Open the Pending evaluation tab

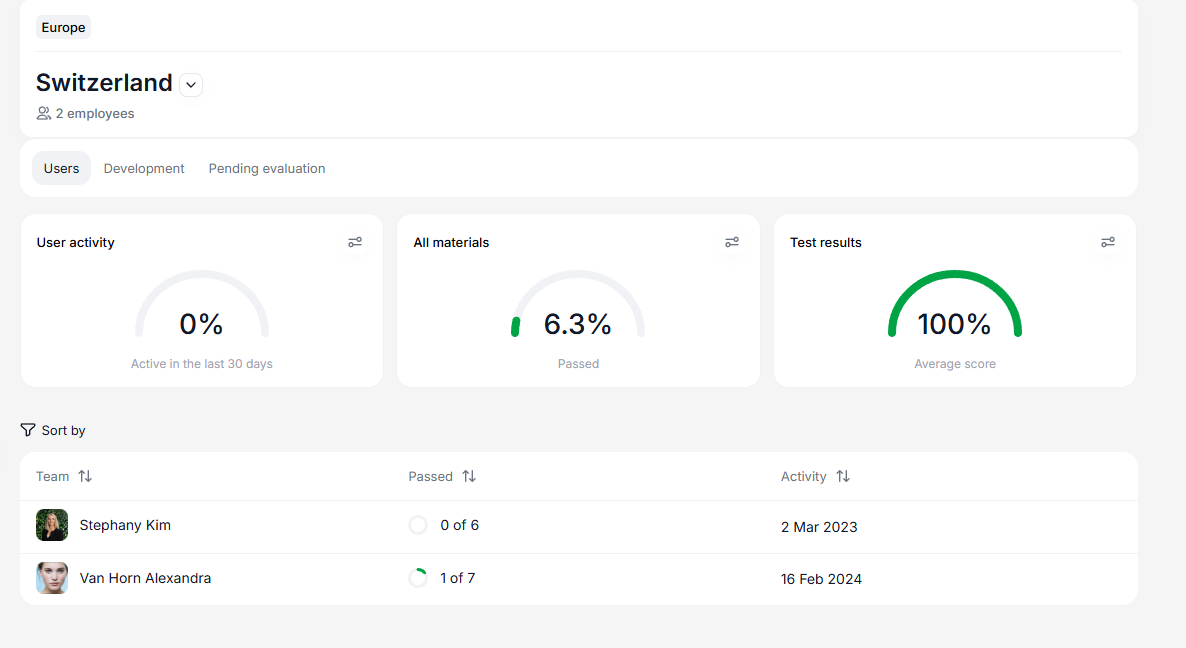[x=267, y=168]
